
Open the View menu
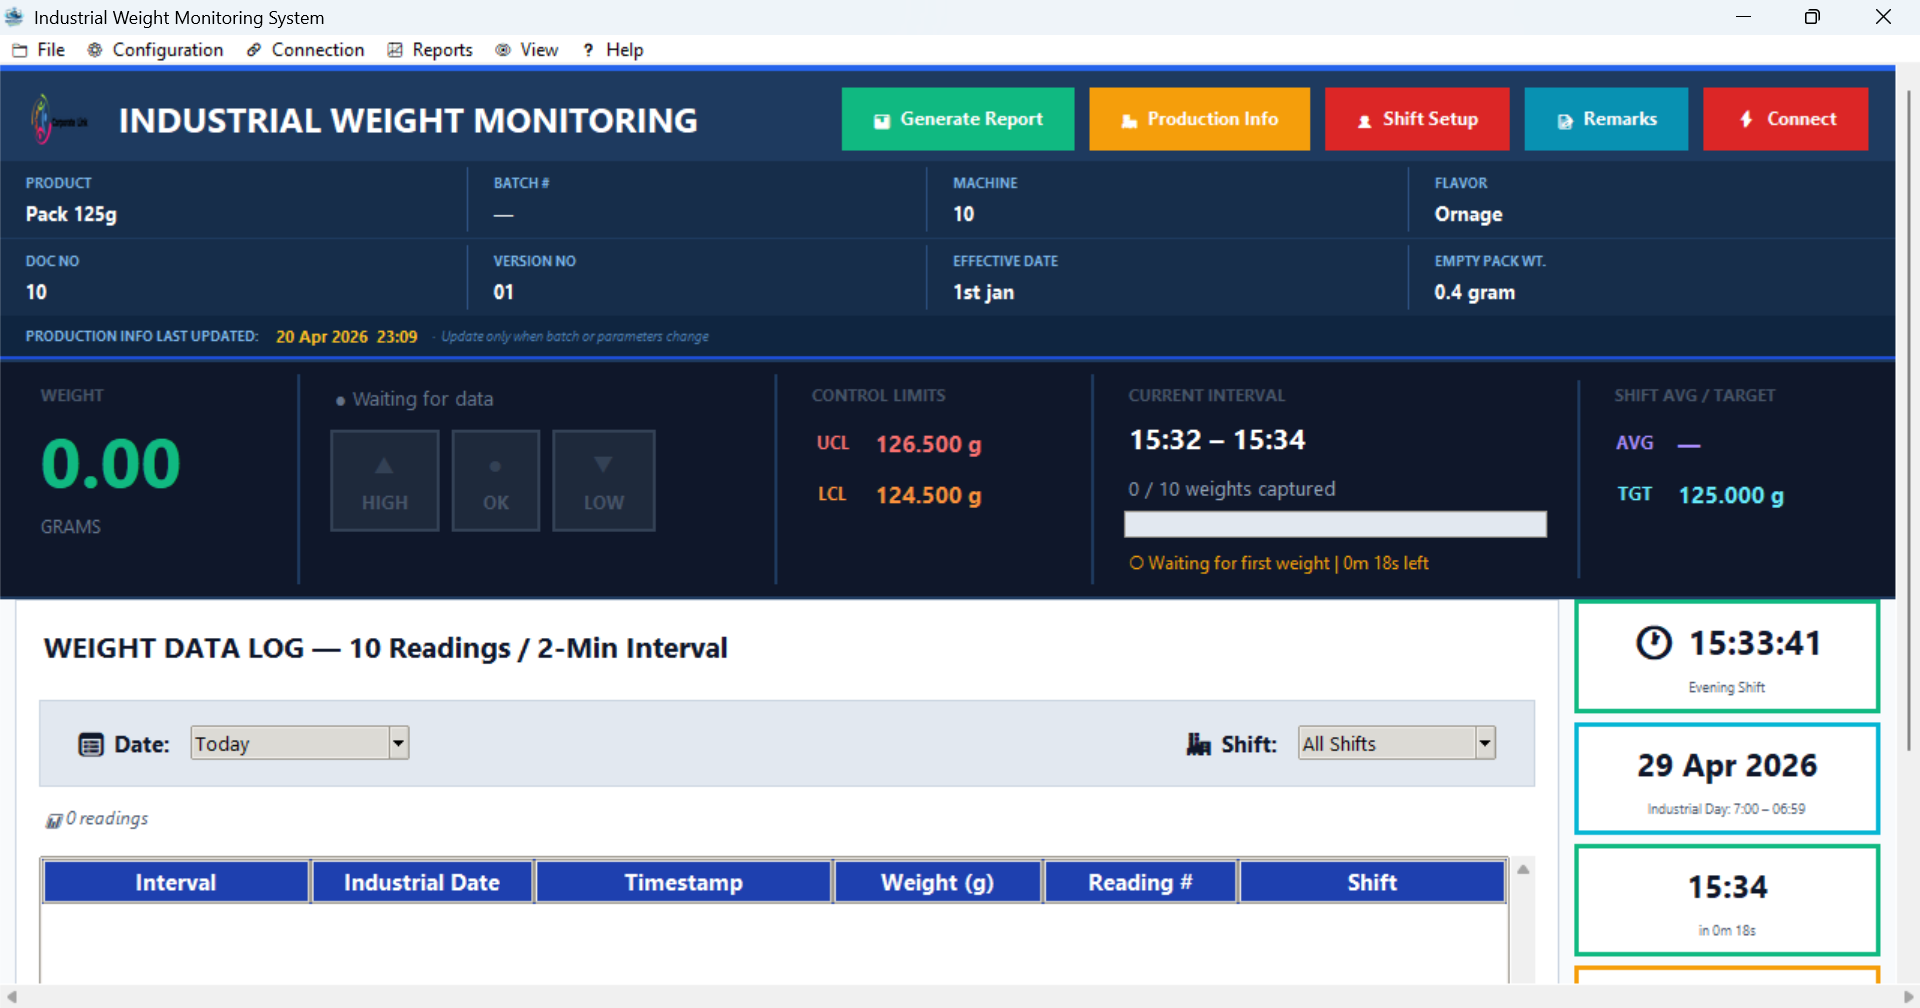click(527, 50)
